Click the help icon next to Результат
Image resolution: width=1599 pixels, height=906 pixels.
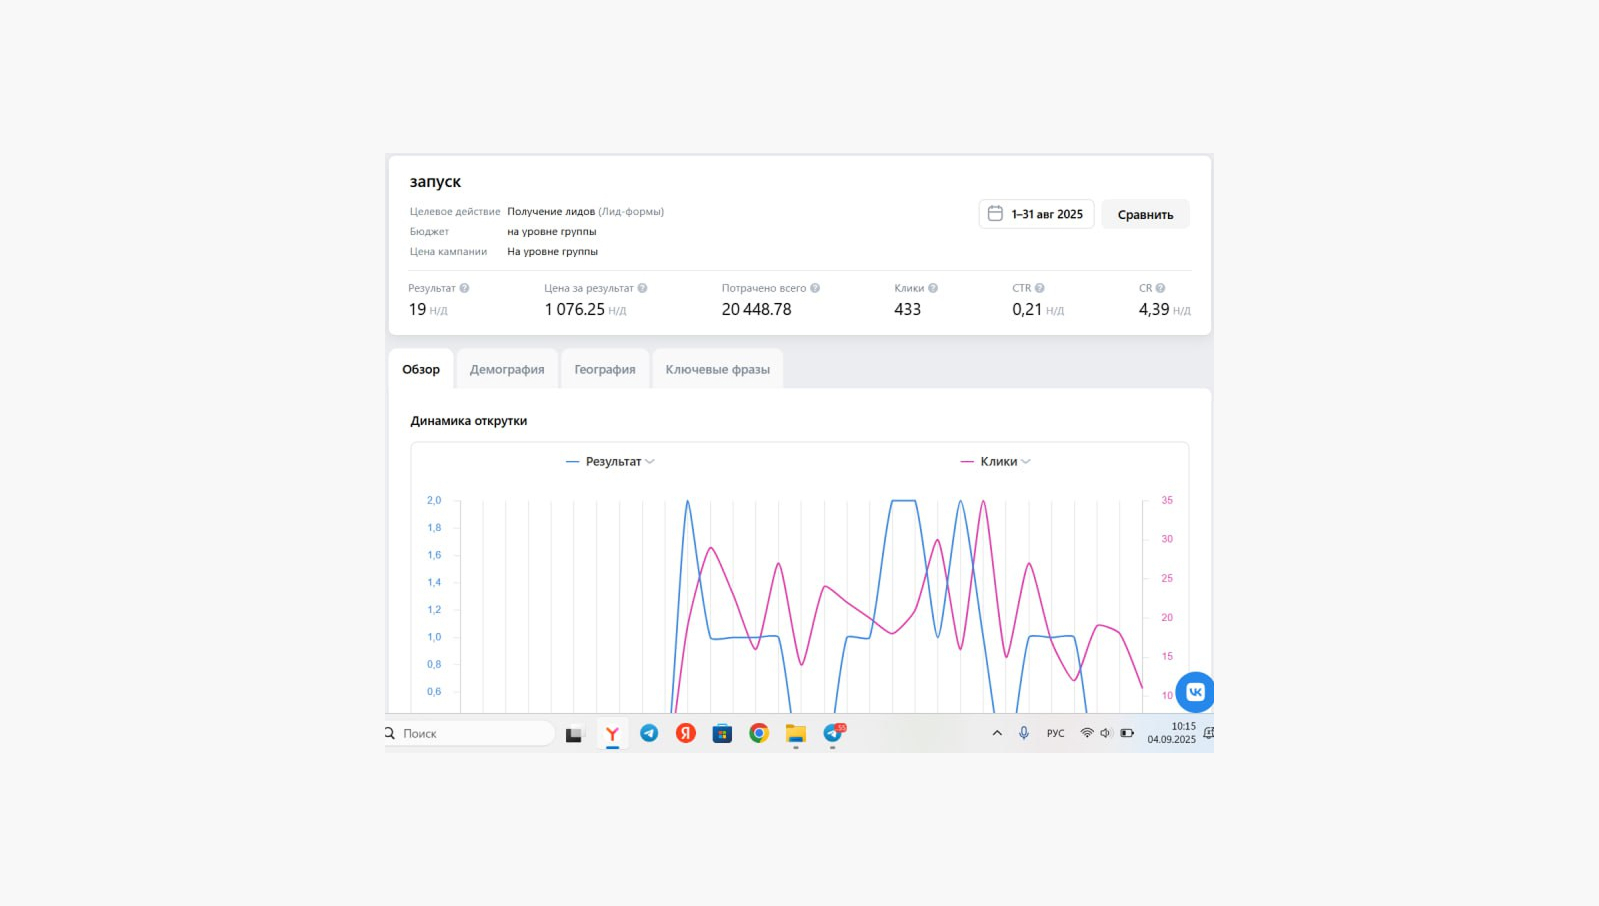pyautogui.click(x=464, y=288)
